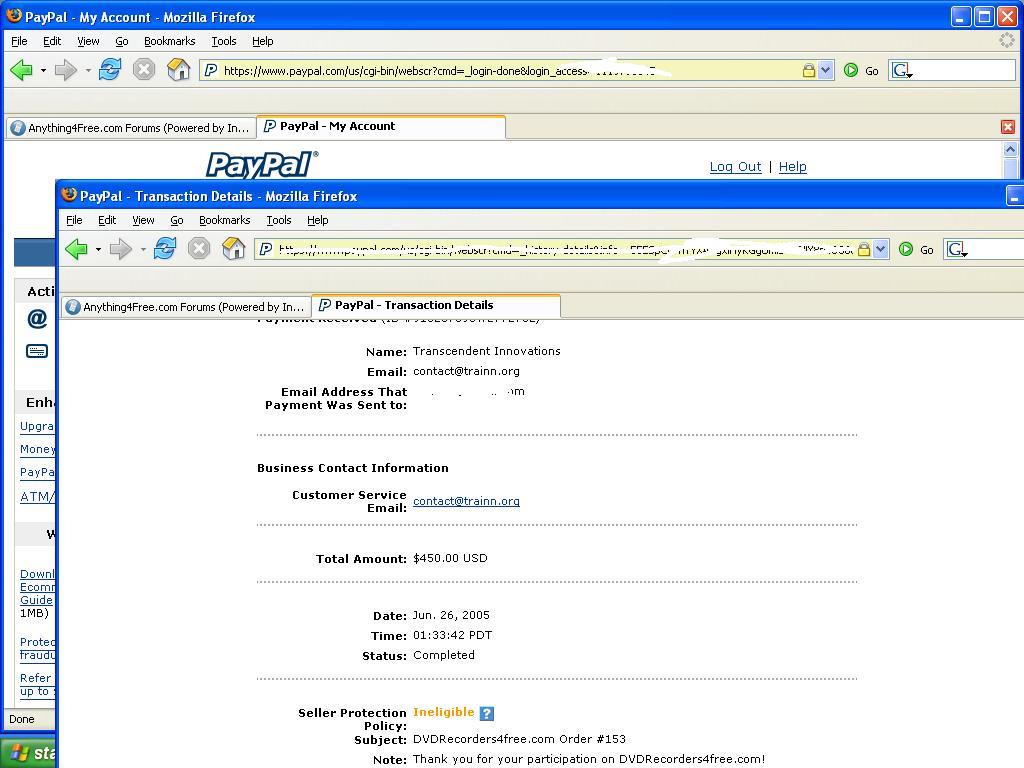Screen dimensions: 1024x768
Task: Open search engine dropdown in Transaction Details window
Action: 957,249
